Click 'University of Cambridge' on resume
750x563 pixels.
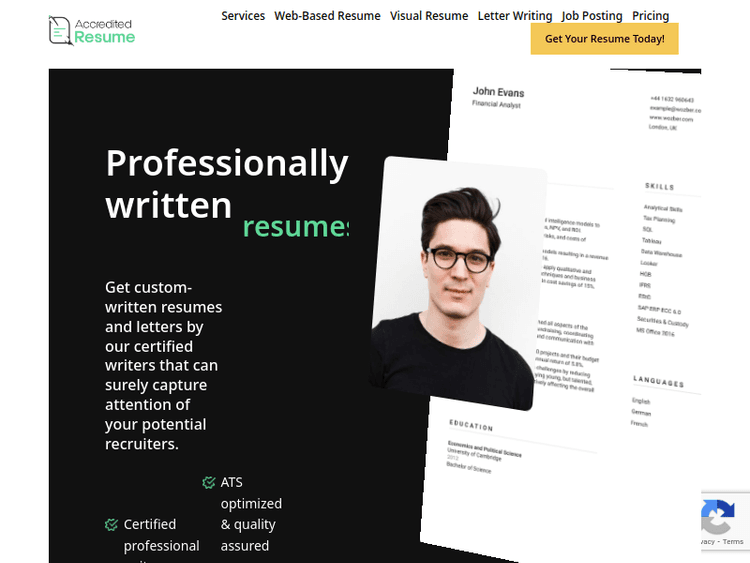pos(474,454)
